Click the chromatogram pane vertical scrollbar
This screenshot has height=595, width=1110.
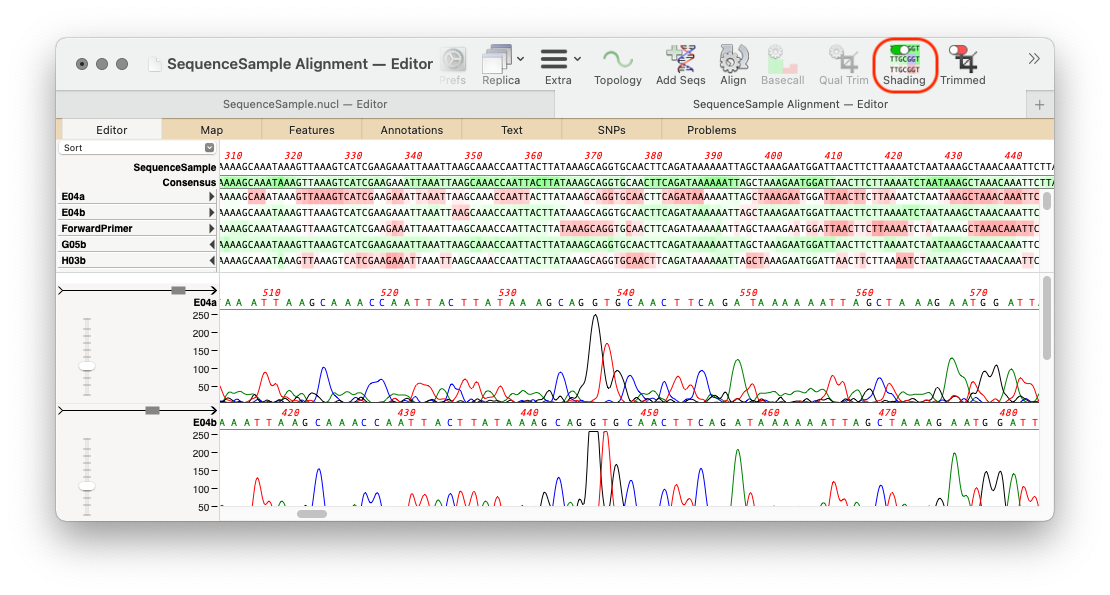click(x=1047, y=318)
